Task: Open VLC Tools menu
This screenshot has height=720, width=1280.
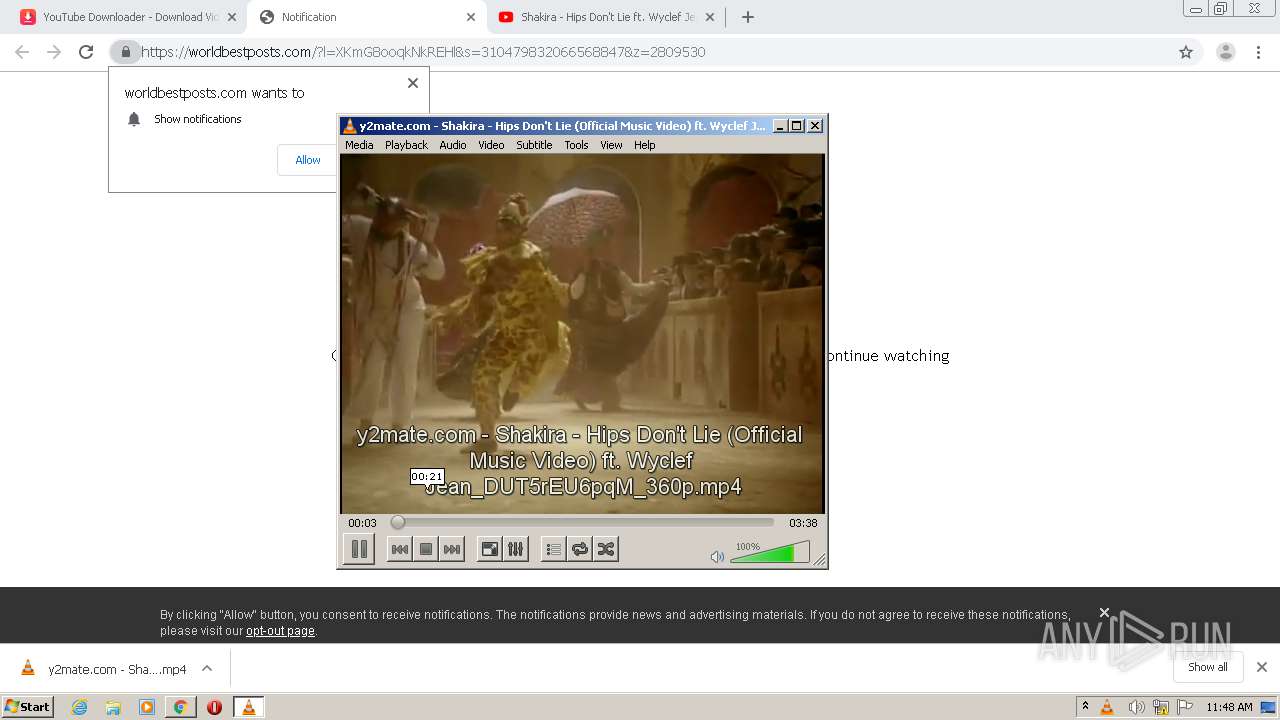Action: tap(576, 145)
